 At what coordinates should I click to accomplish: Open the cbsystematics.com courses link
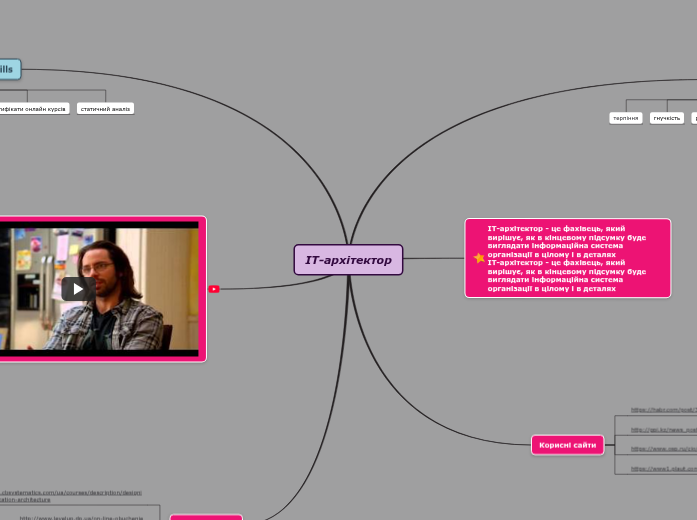point(70,495)
